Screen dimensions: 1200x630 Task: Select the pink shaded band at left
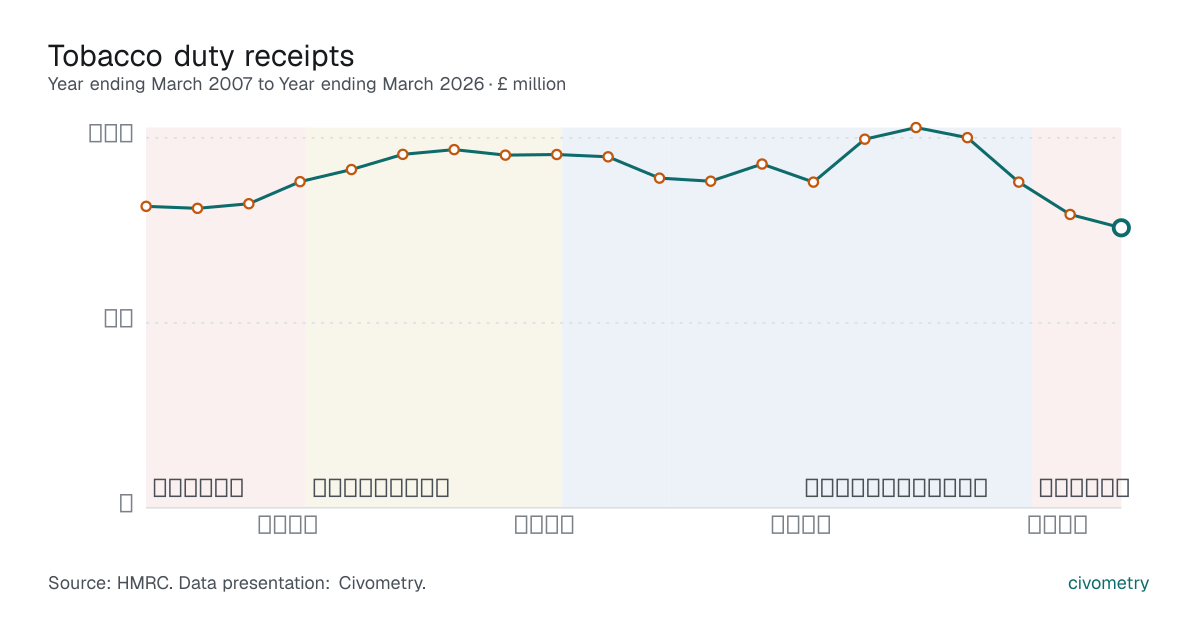[x=225, y=317]
